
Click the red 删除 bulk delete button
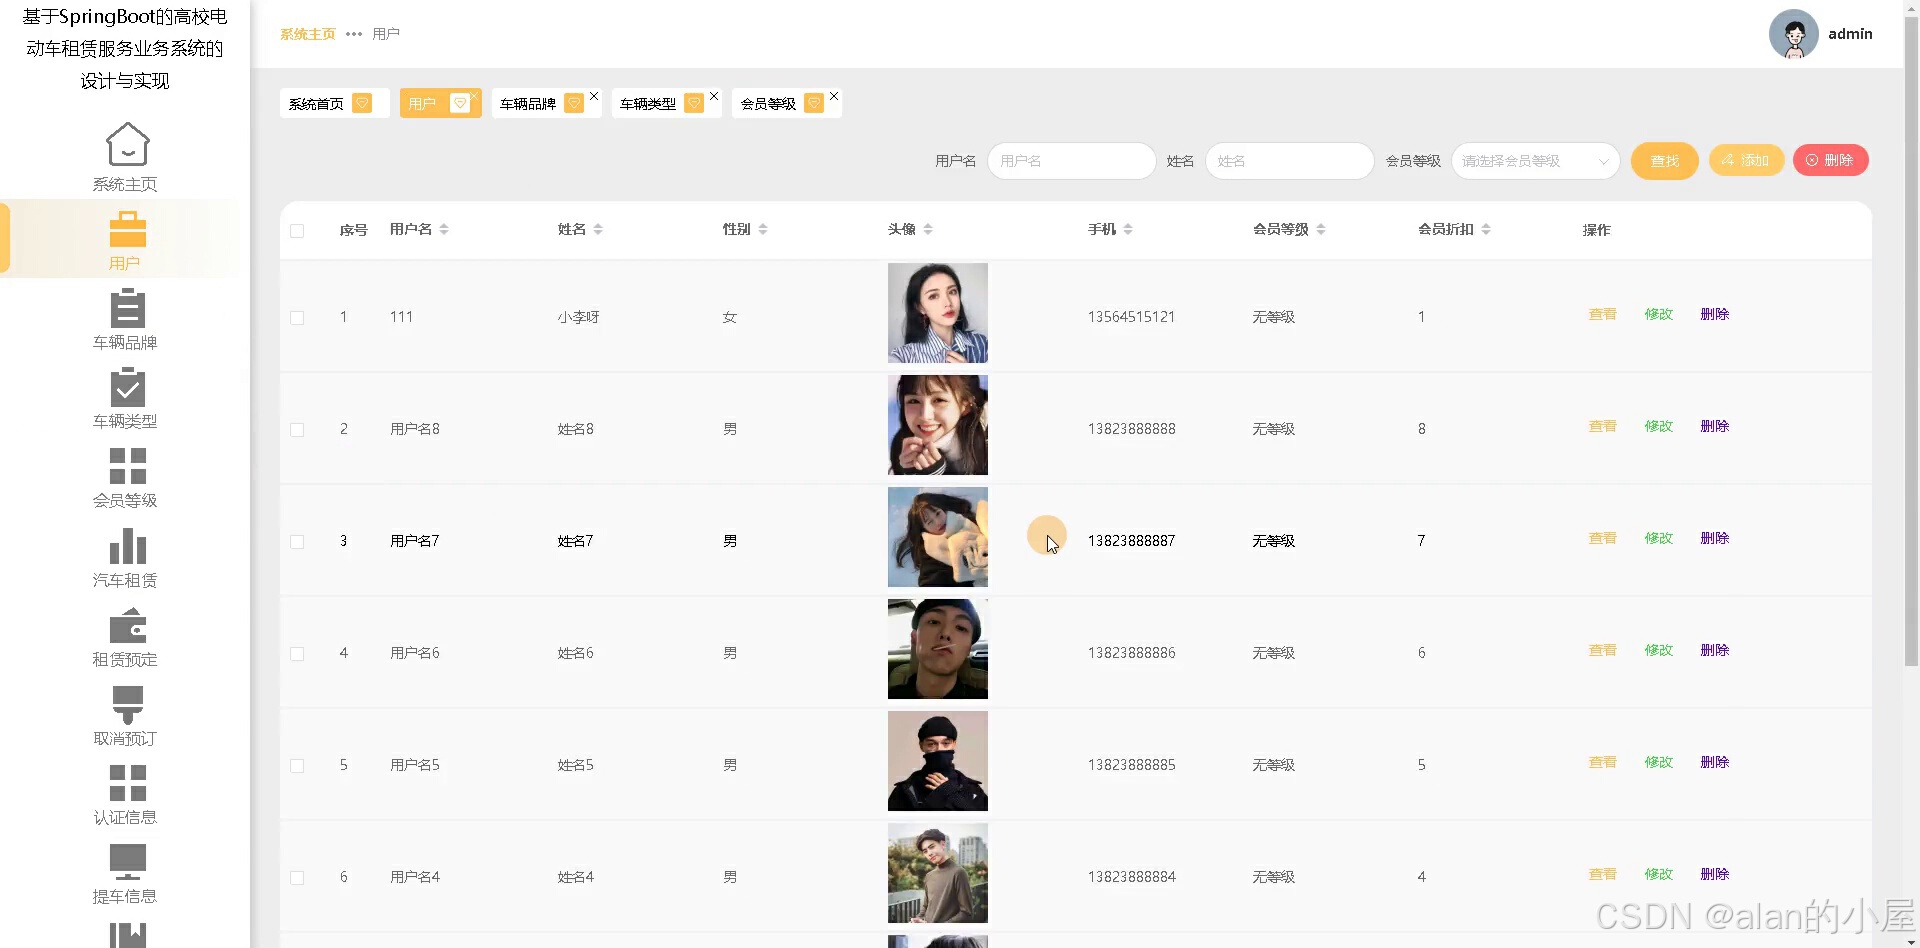(x=1830, y=160)
